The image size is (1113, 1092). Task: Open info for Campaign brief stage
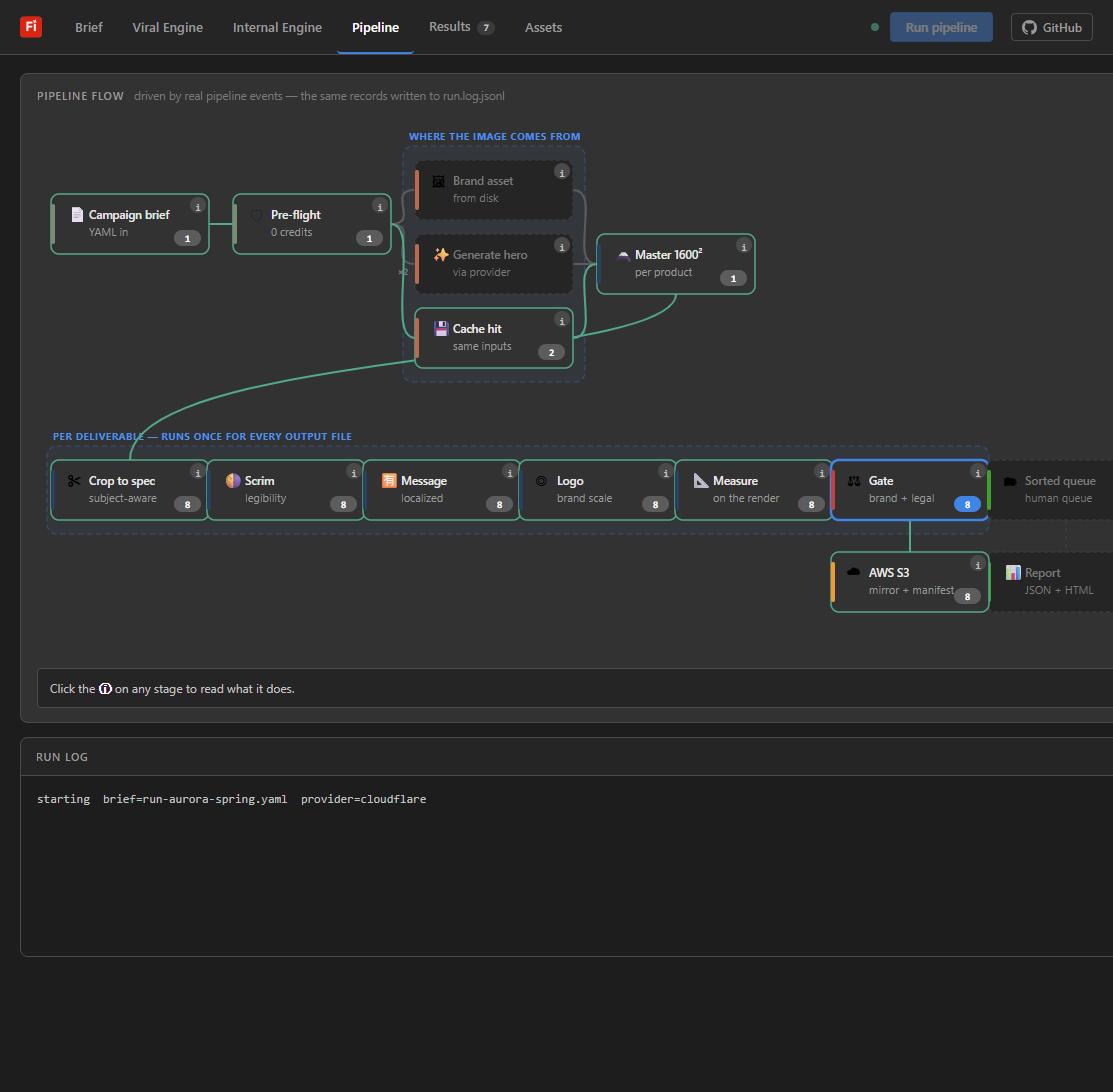point(197,207)
